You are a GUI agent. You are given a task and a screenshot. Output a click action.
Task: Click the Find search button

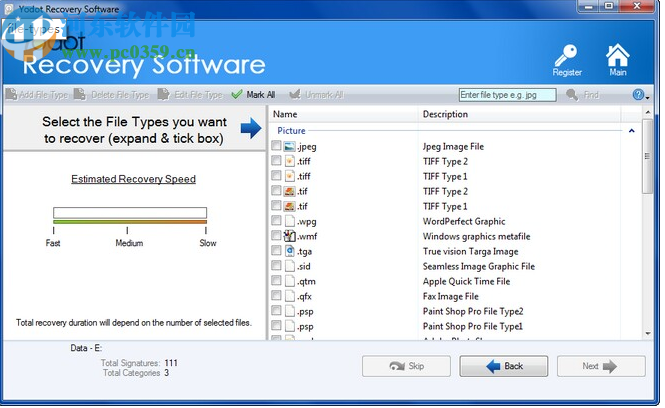point(583,95)
